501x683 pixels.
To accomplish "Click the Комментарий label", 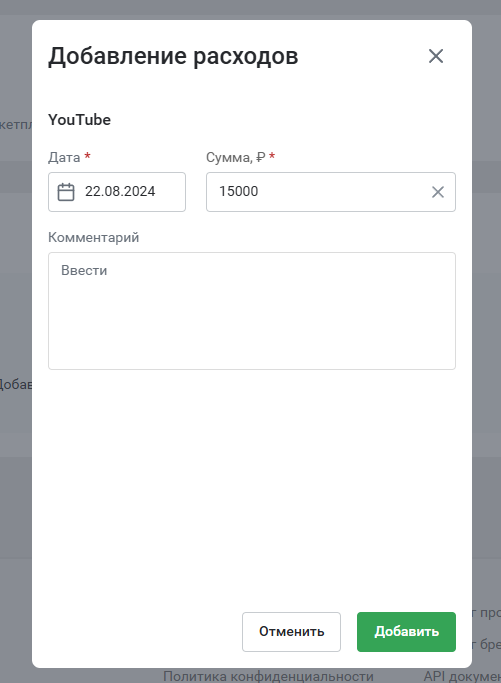I will (94, 237).
